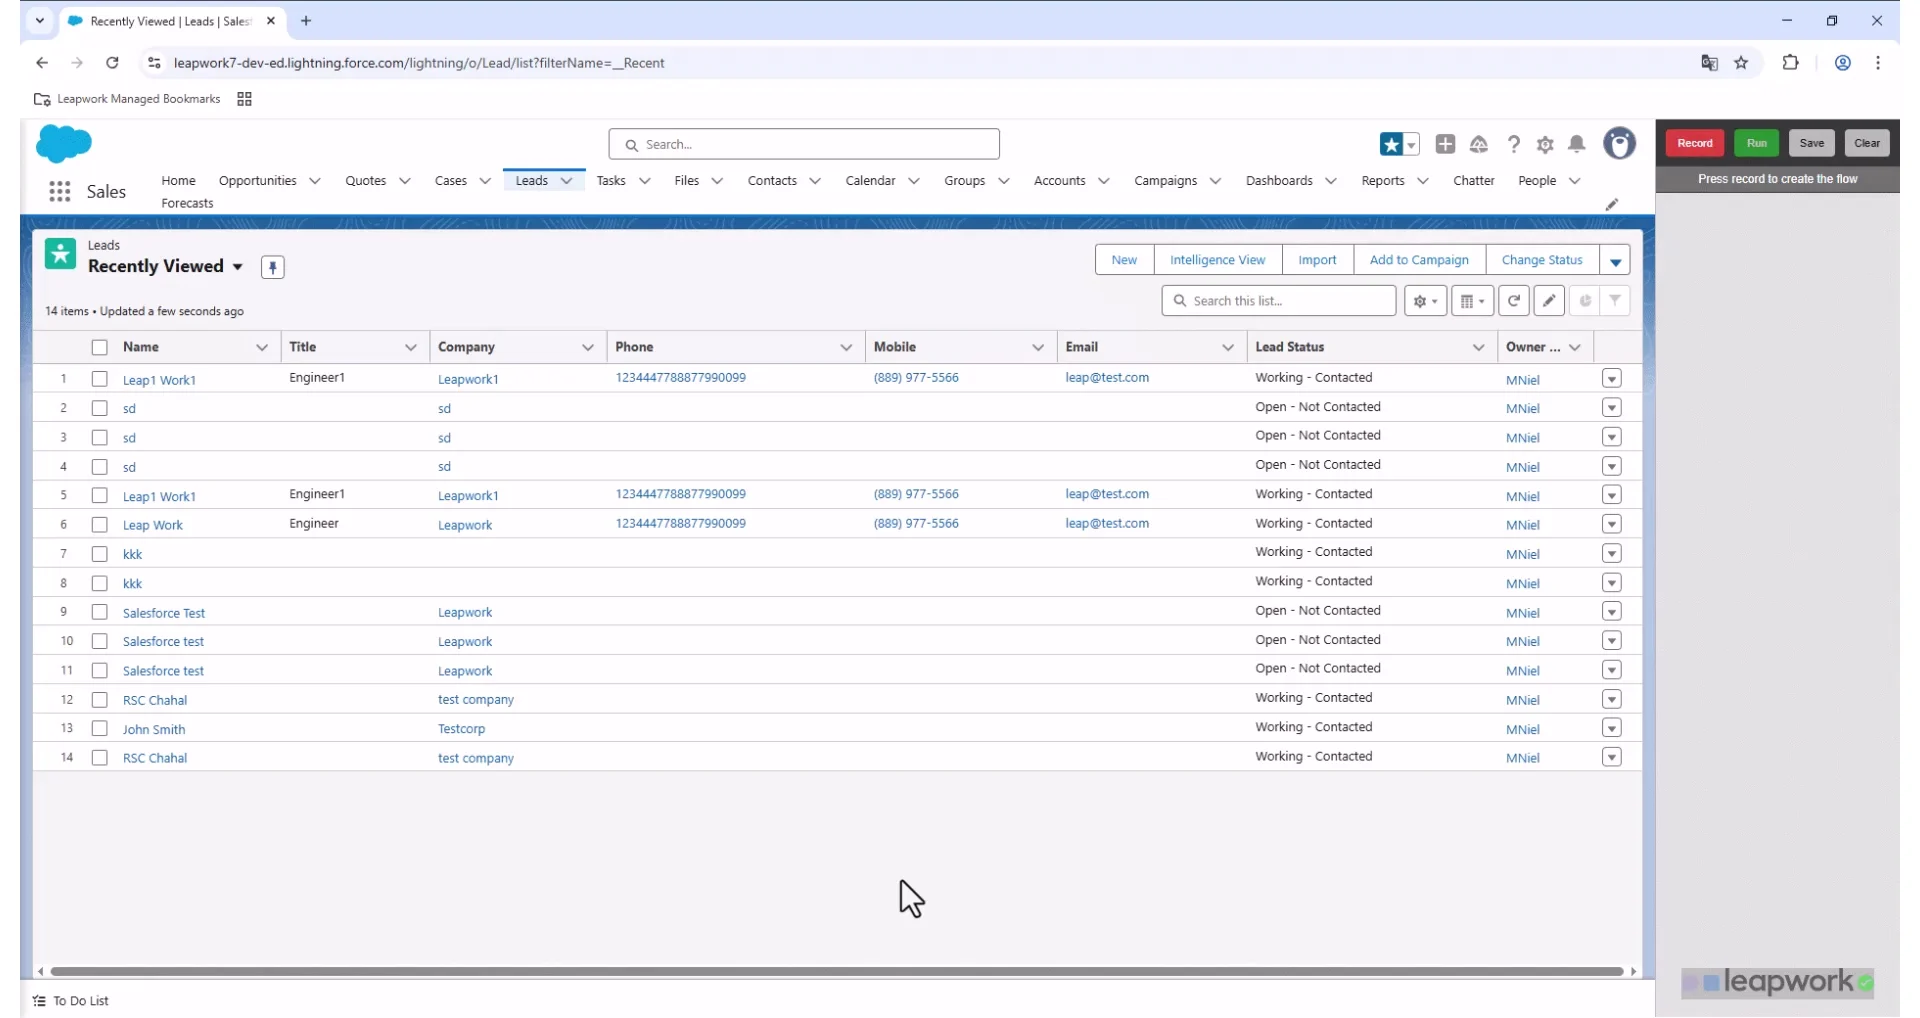The height and width of the screenshot is (1018, 1920).
Task: Pin the Recently Viewed list
Action: tap(272, 267)
